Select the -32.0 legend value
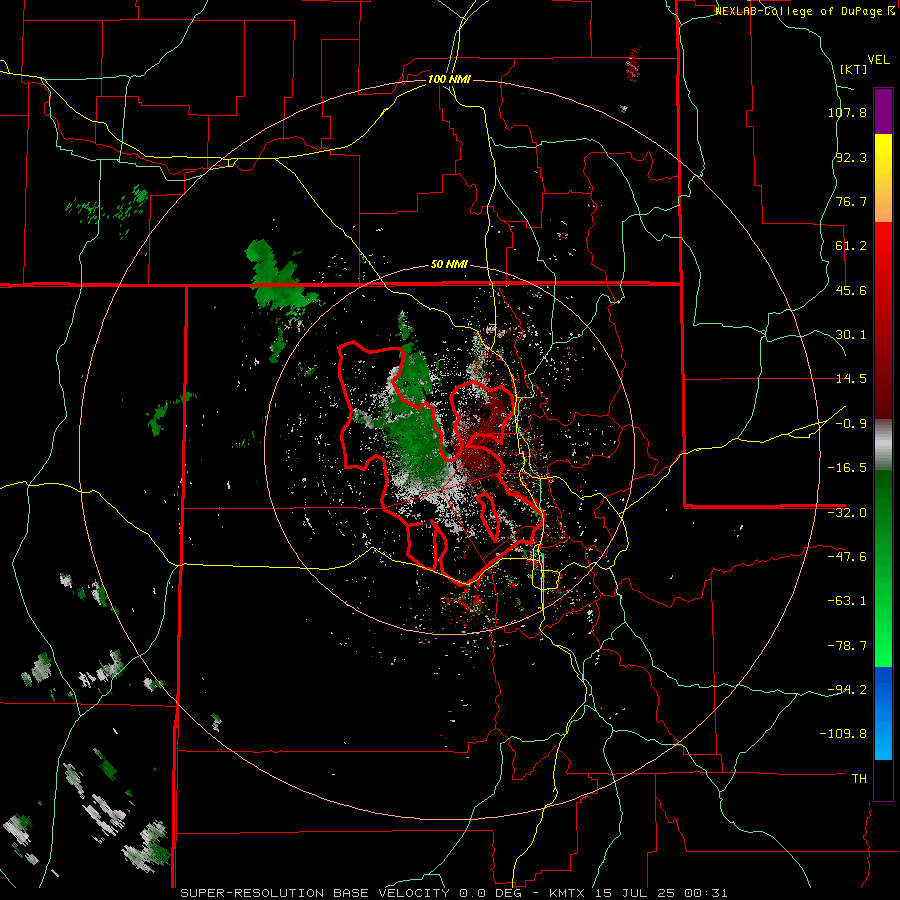The width and height of the screenshot is (900, 900). [847, 513]
